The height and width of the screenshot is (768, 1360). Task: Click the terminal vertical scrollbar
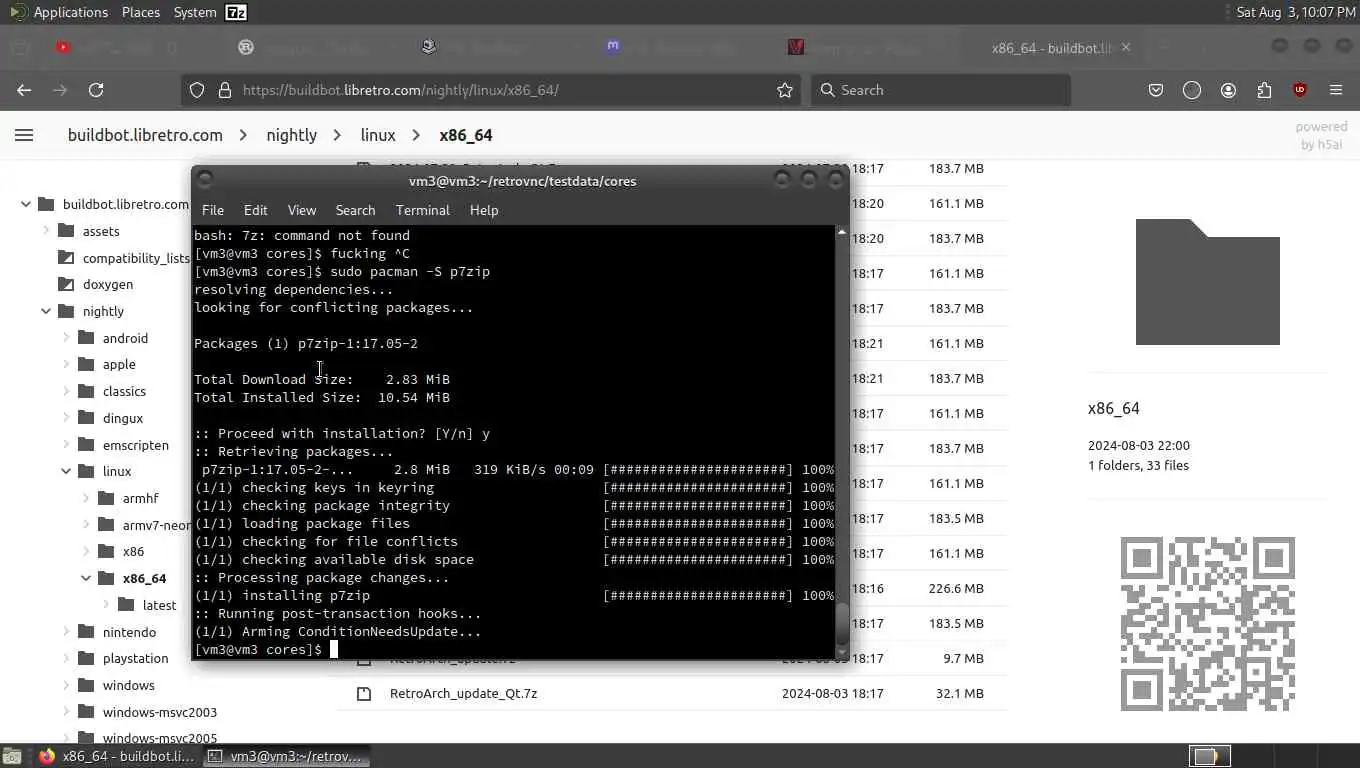[x=841, y=440]
